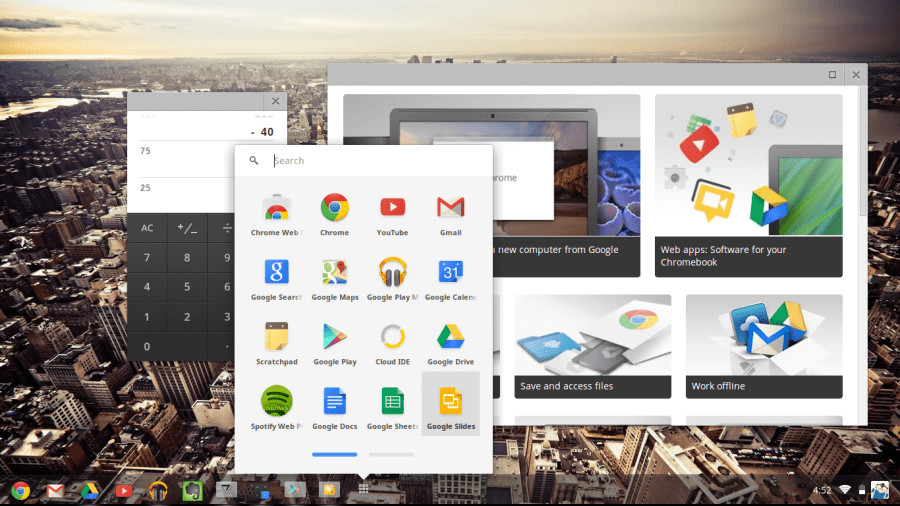Screen dimensions: 900x506
Task: Open the Google Maps app
Action: pos(335,280)
